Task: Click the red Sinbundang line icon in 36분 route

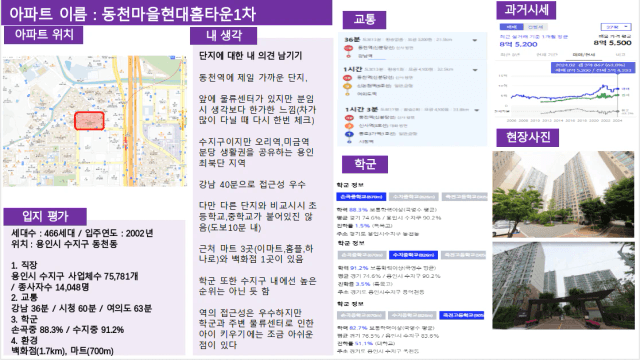Action: coord(349,48)
